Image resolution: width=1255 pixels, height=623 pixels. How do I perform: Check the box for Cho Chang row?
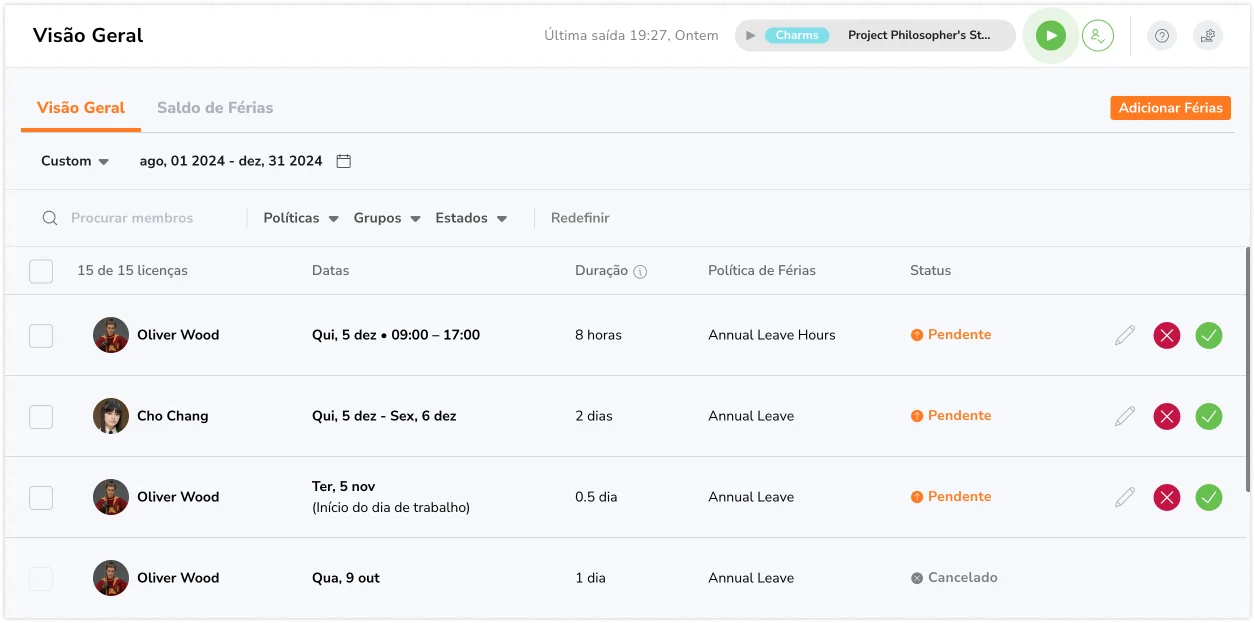coord(41,416)
